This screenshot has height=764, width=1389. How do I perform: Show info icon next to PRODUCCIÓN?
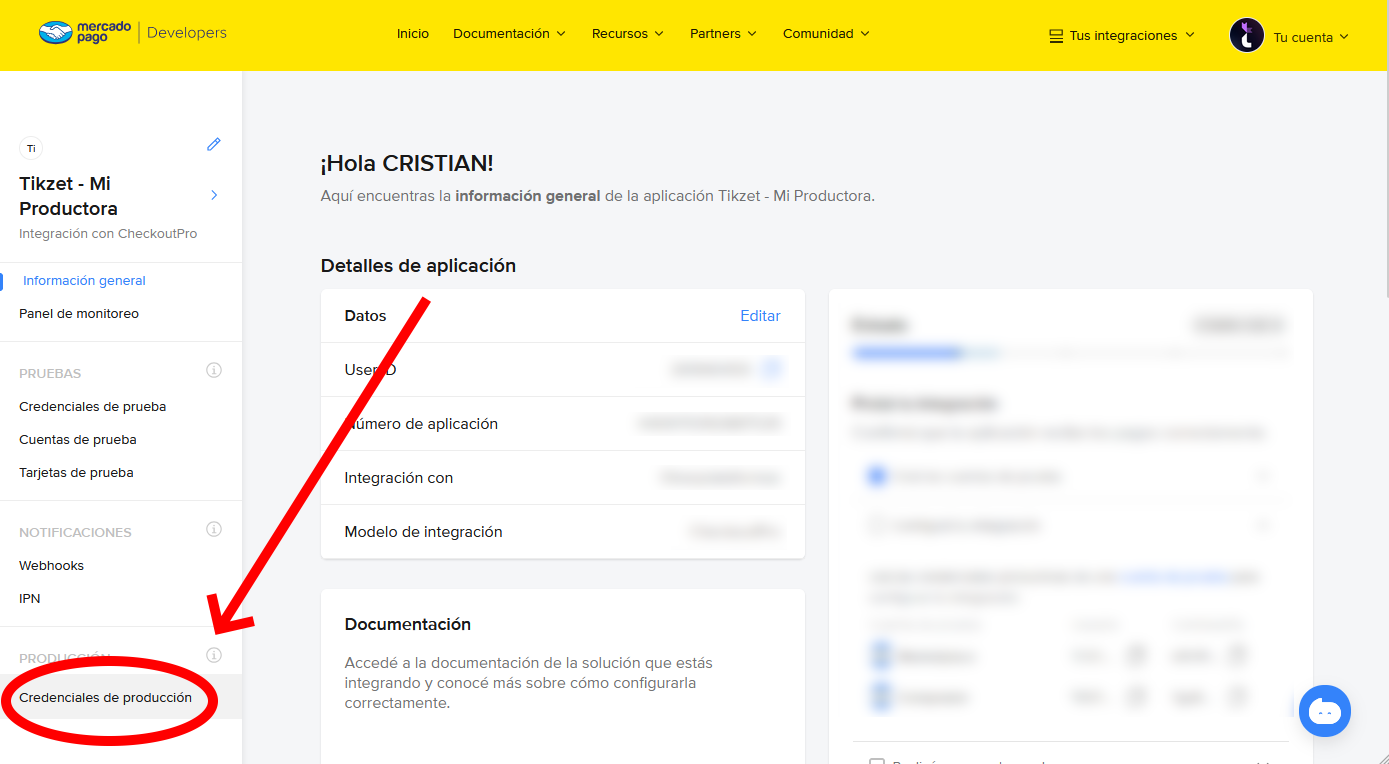(214, 656)
